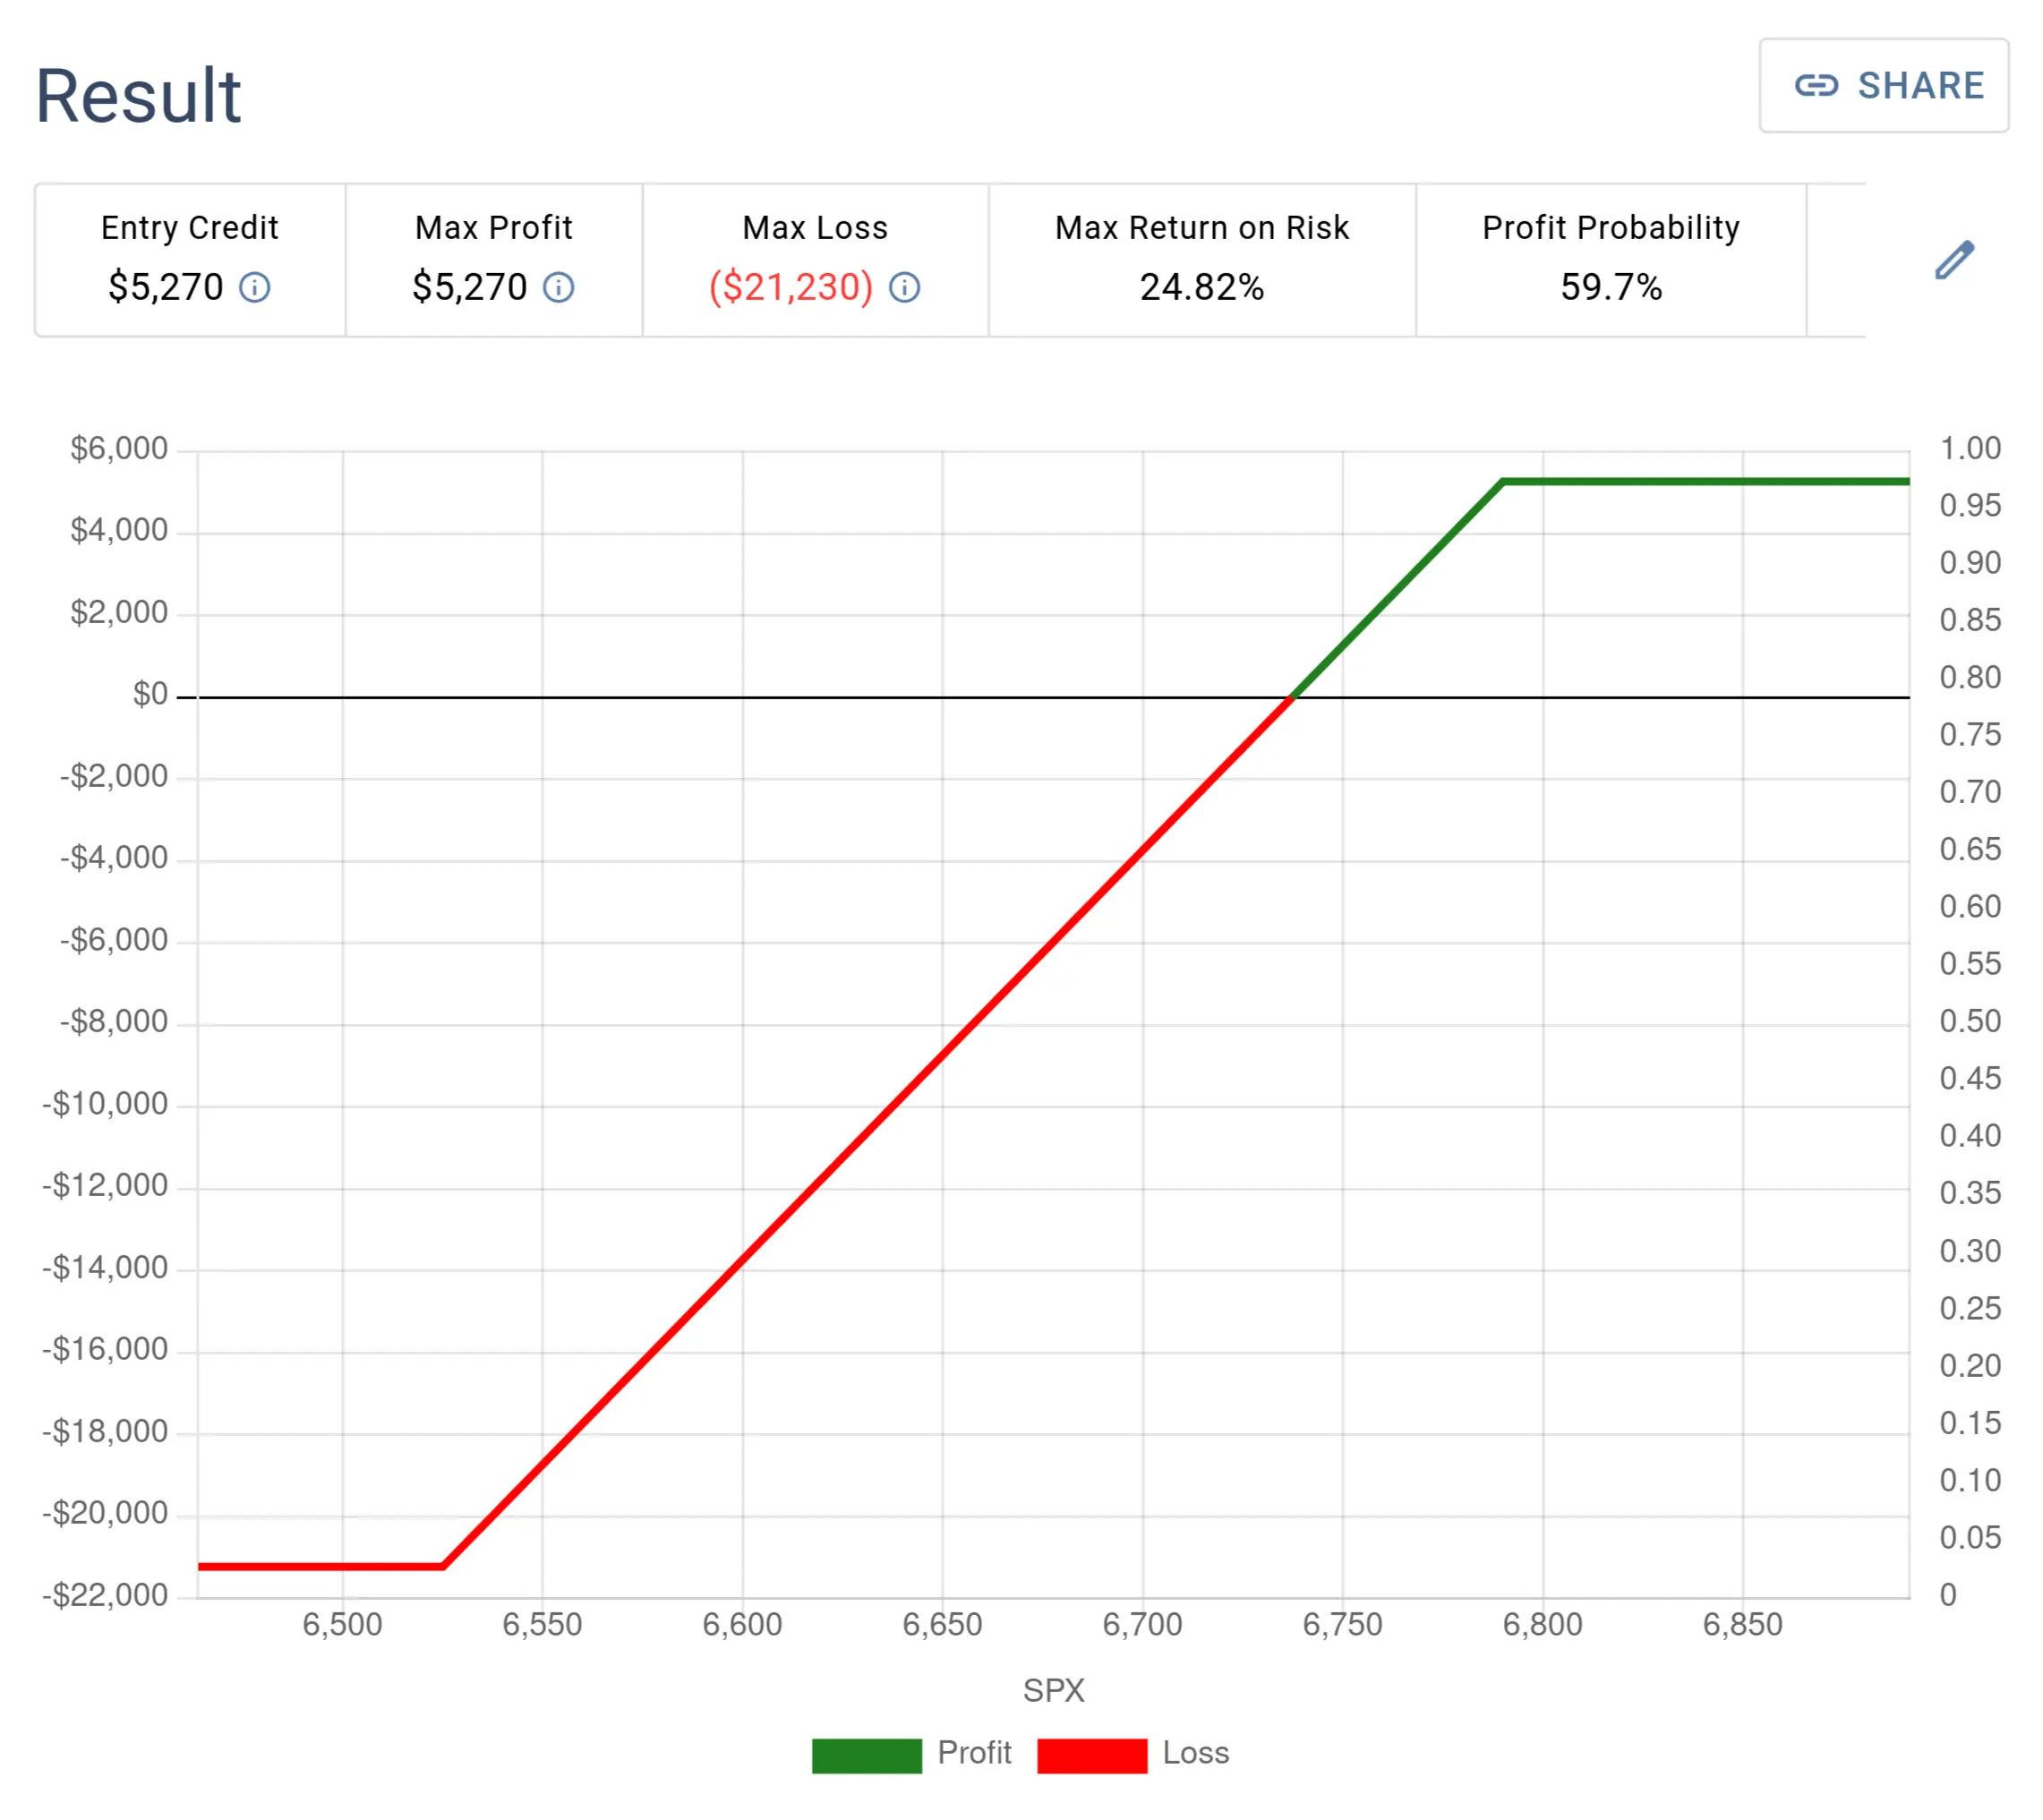The image size is (2043, 1820).
Task: Select the Max Return on Risk card
Action: [x=1201, y=259]
